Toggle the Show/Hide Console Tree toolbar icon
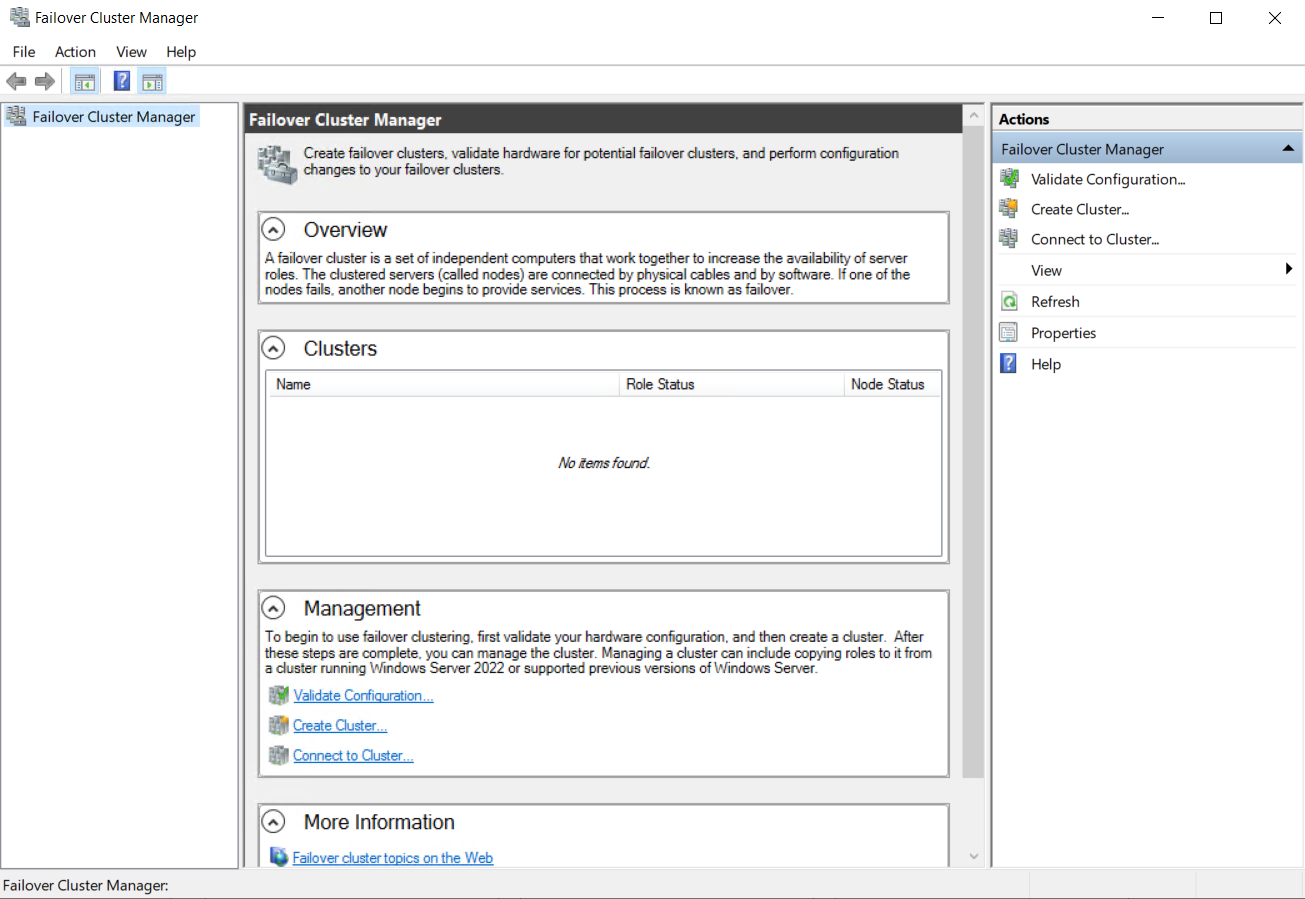The width and height of the screenshot is (1305, 899). click(85, 82)
